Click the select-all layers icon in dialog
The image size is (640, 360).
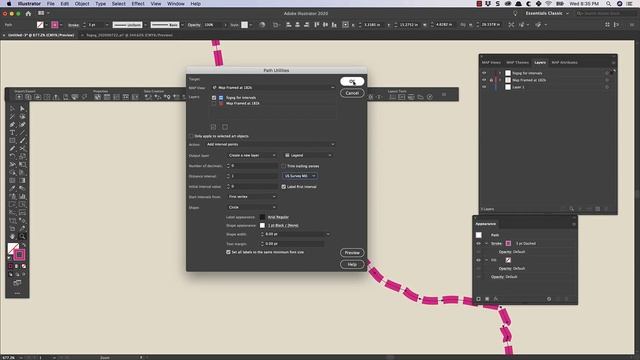click(213, 127)
